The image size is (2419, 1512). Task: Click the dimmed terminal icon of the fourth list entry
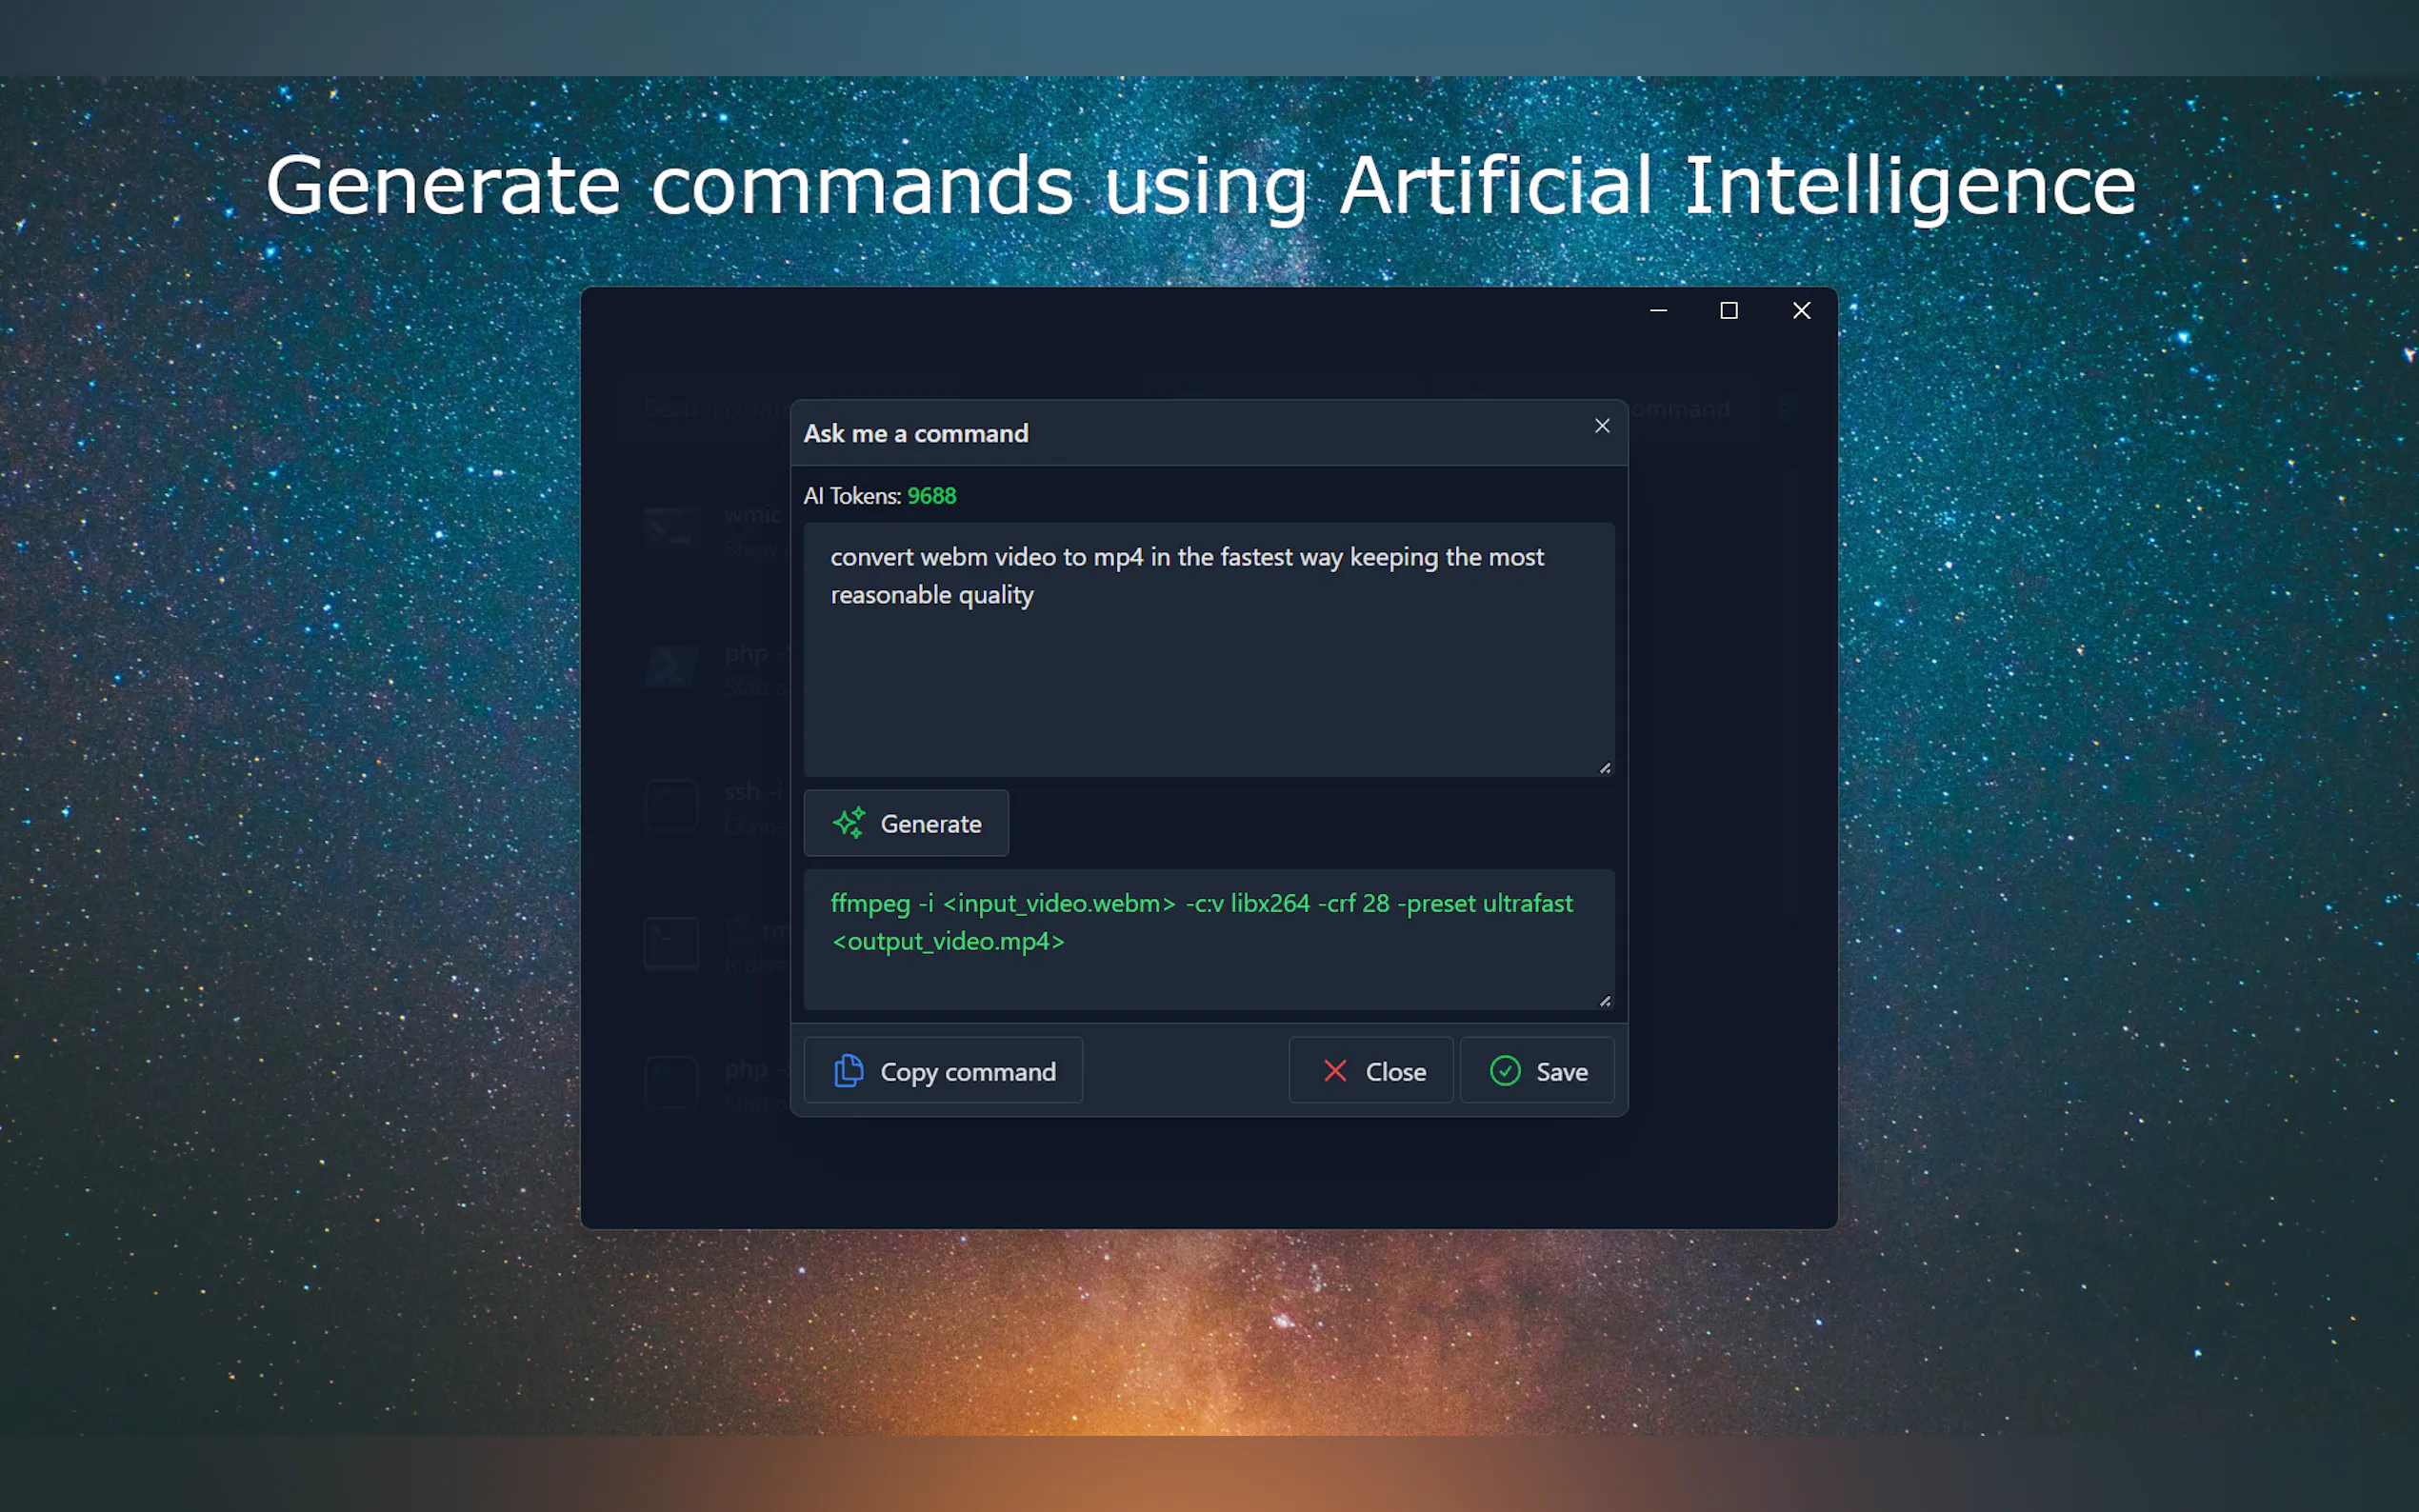[x=670, y=943]
